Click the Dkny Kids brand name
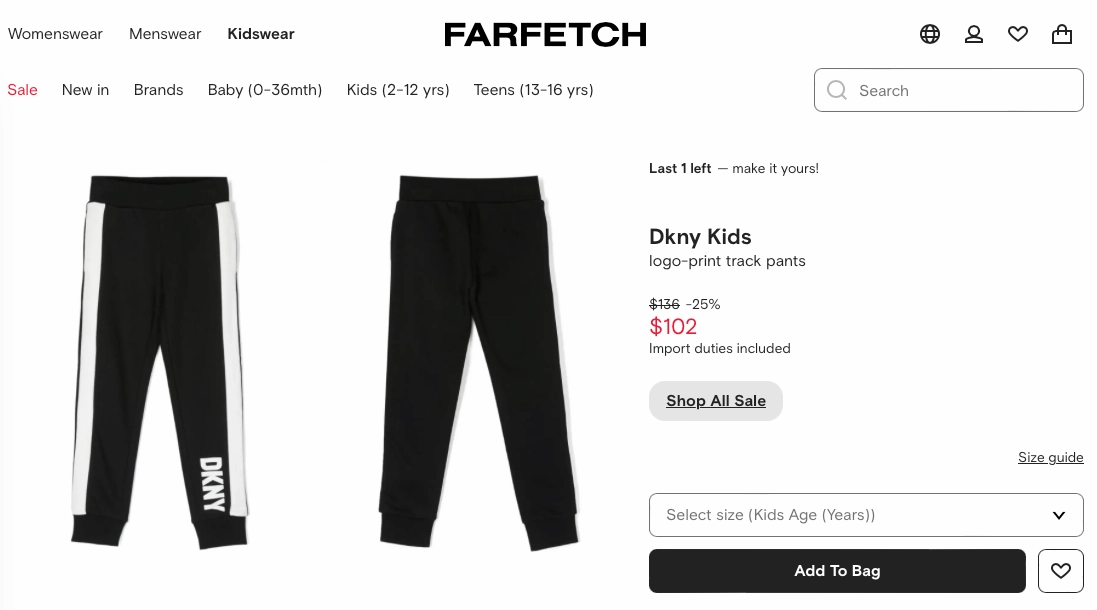 pyautogui.click(x=700, y=237)
